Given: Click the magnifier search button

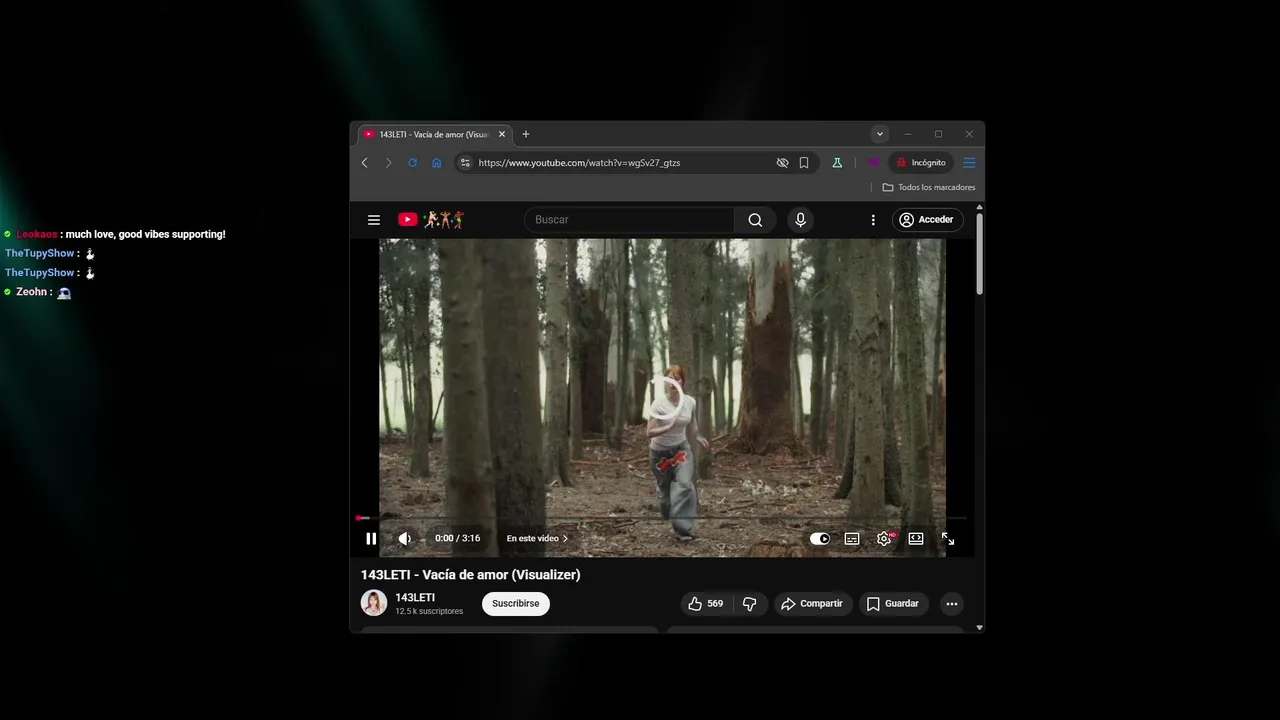Looking at the screenshot, I should 755,220.
